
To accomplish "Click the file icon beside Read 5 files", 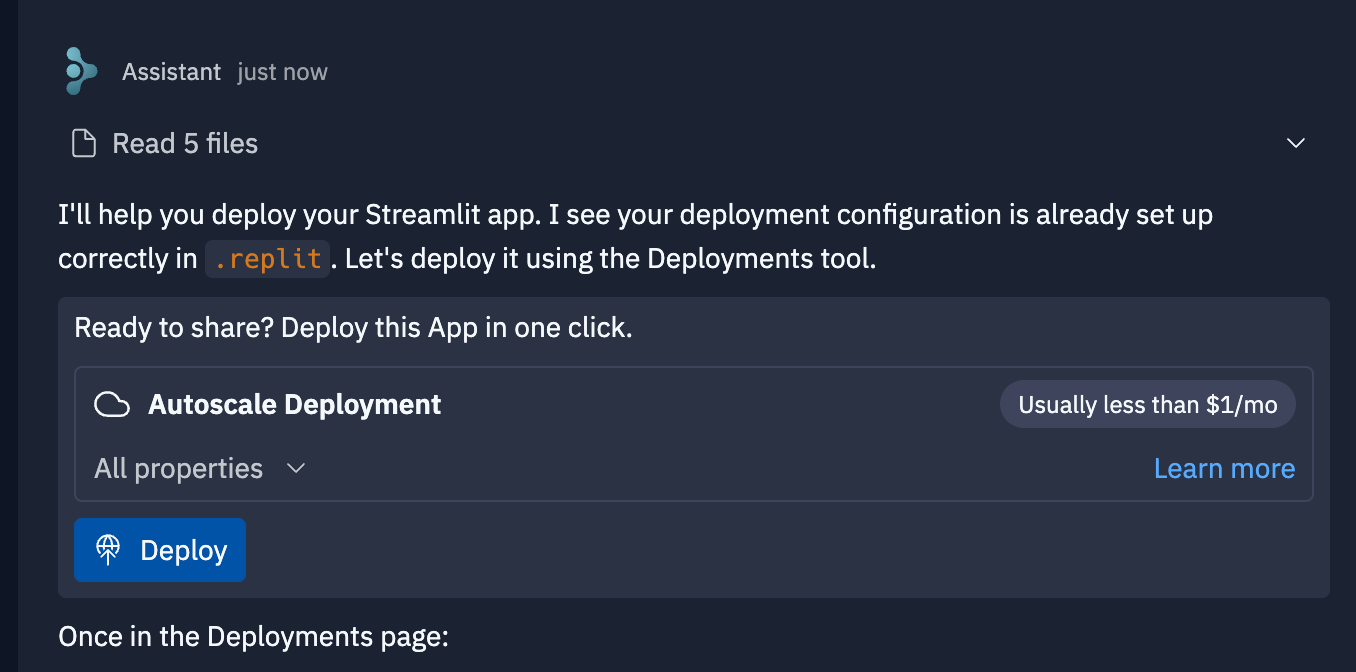I will click(x=84, y=144).
